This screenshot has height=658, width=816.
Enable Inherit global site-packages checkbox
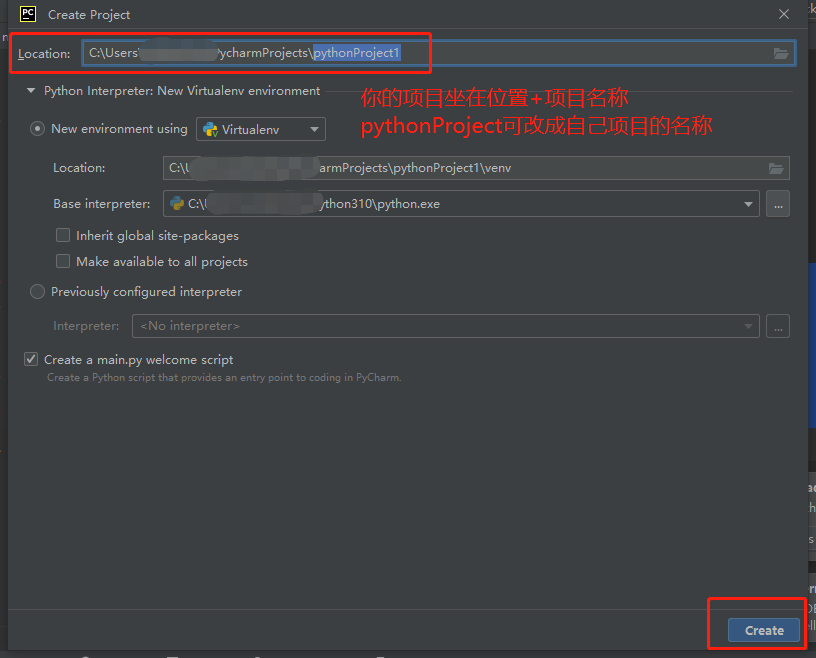(x=63, y=235)
